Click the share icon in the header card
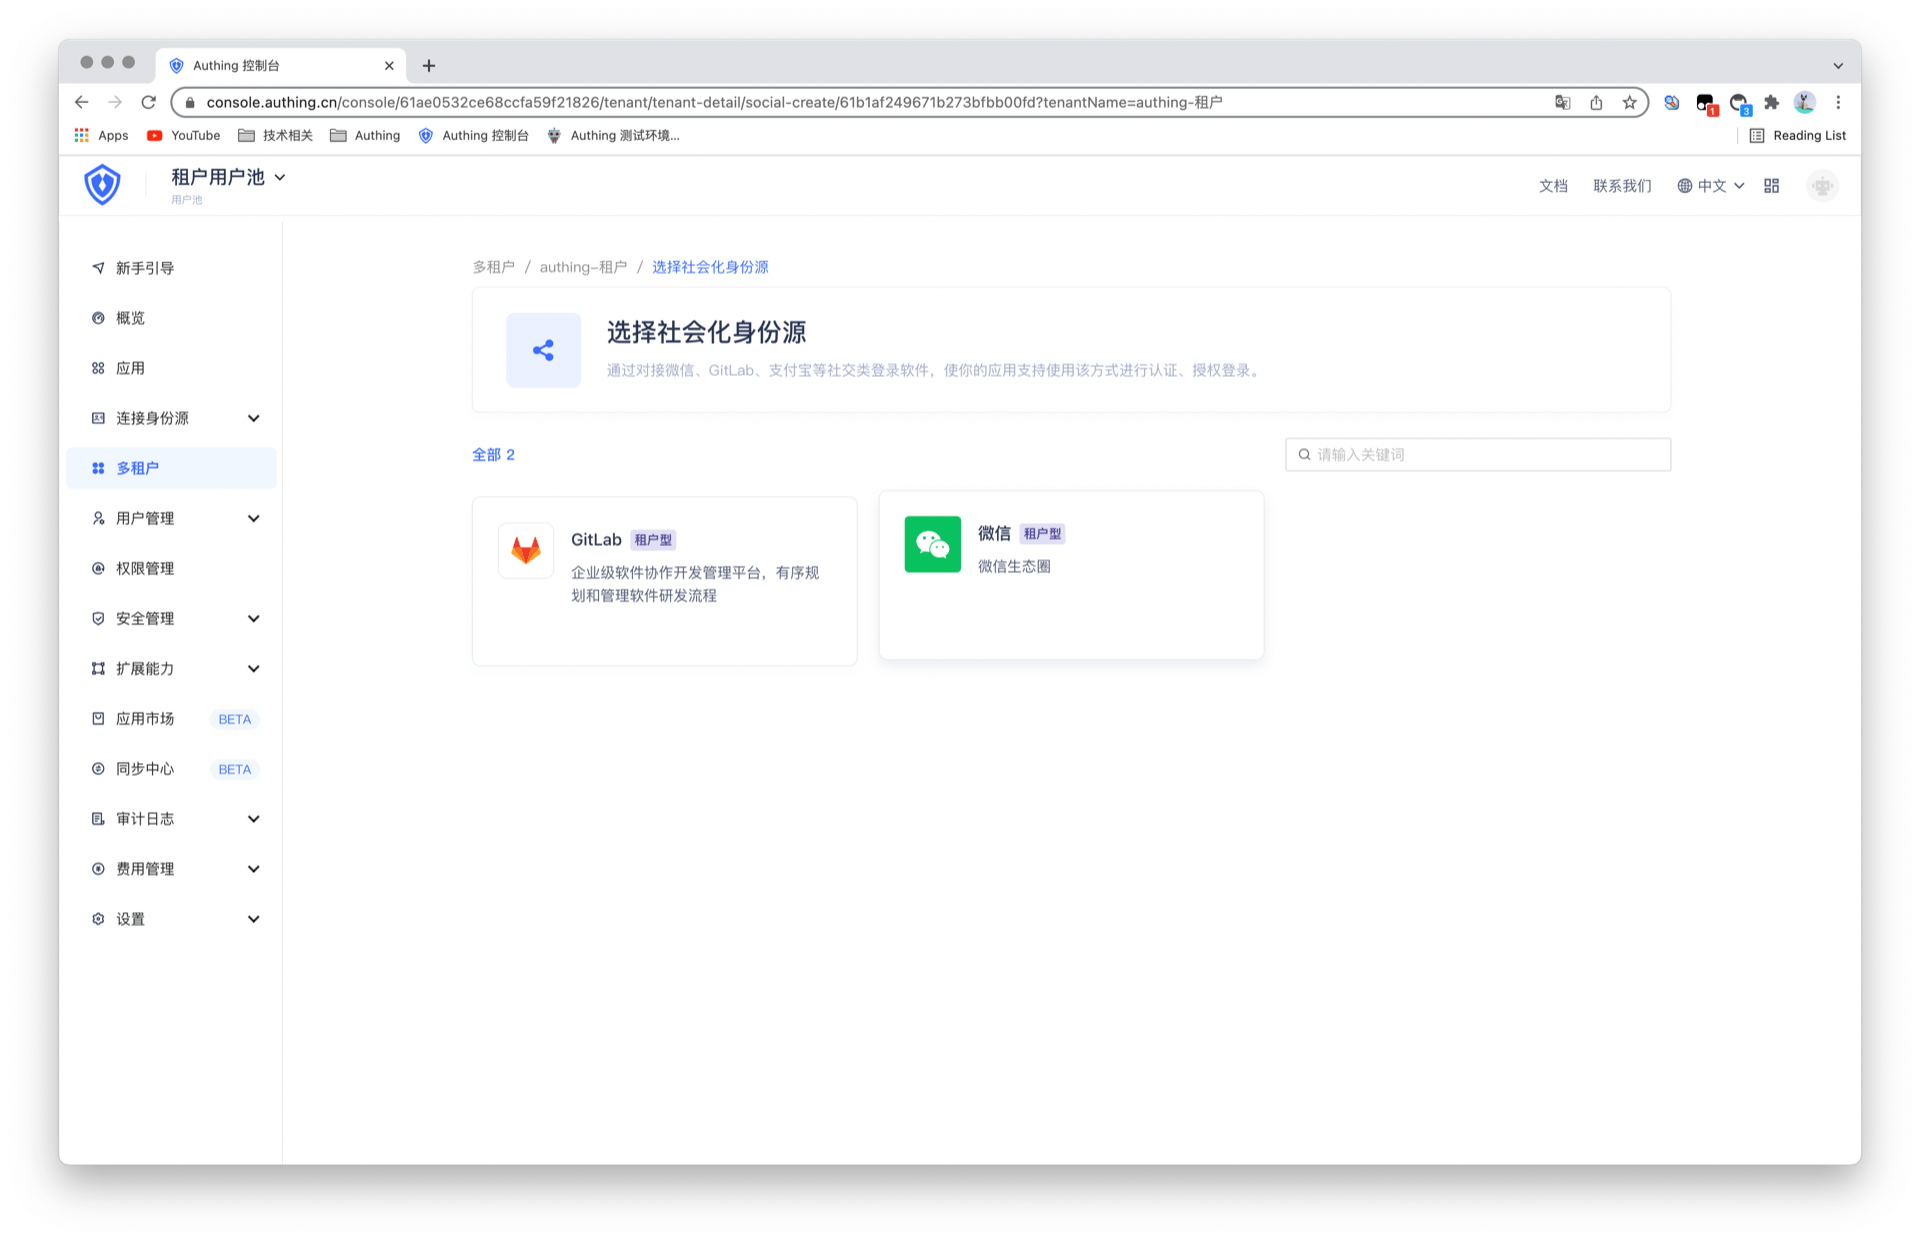 543,350
